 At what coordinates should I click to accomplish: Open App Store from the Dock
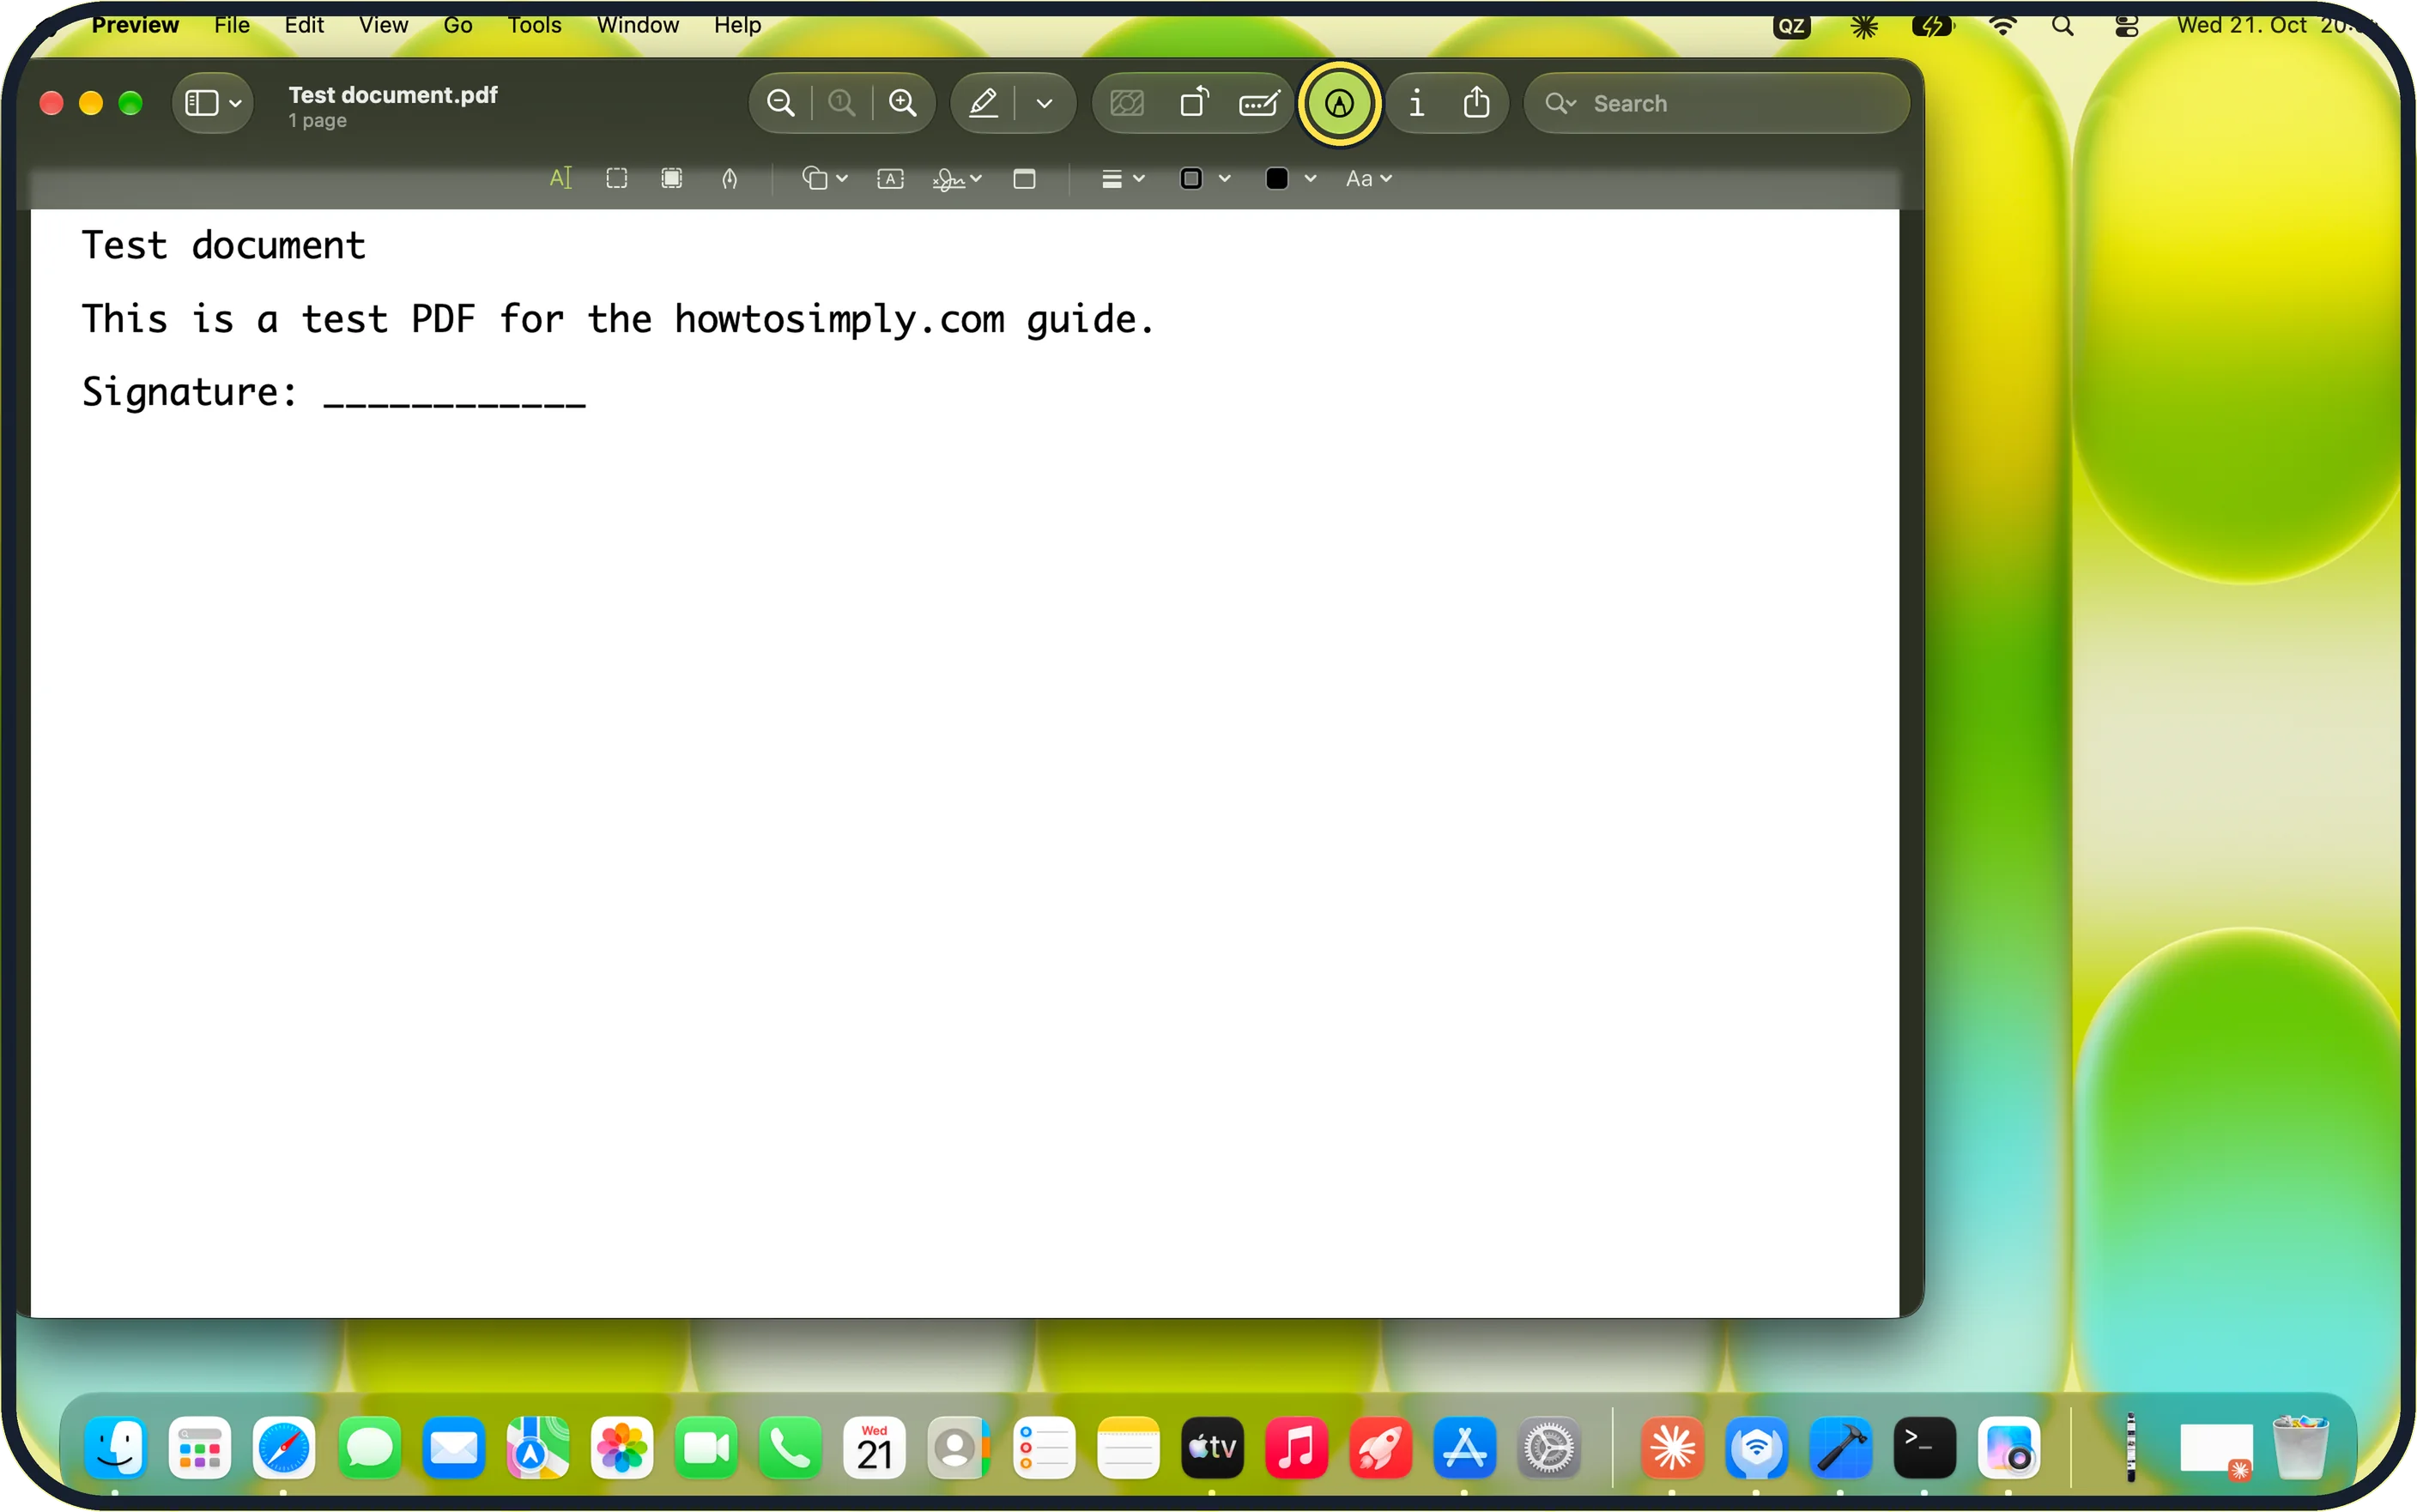coord(1464,1447)
